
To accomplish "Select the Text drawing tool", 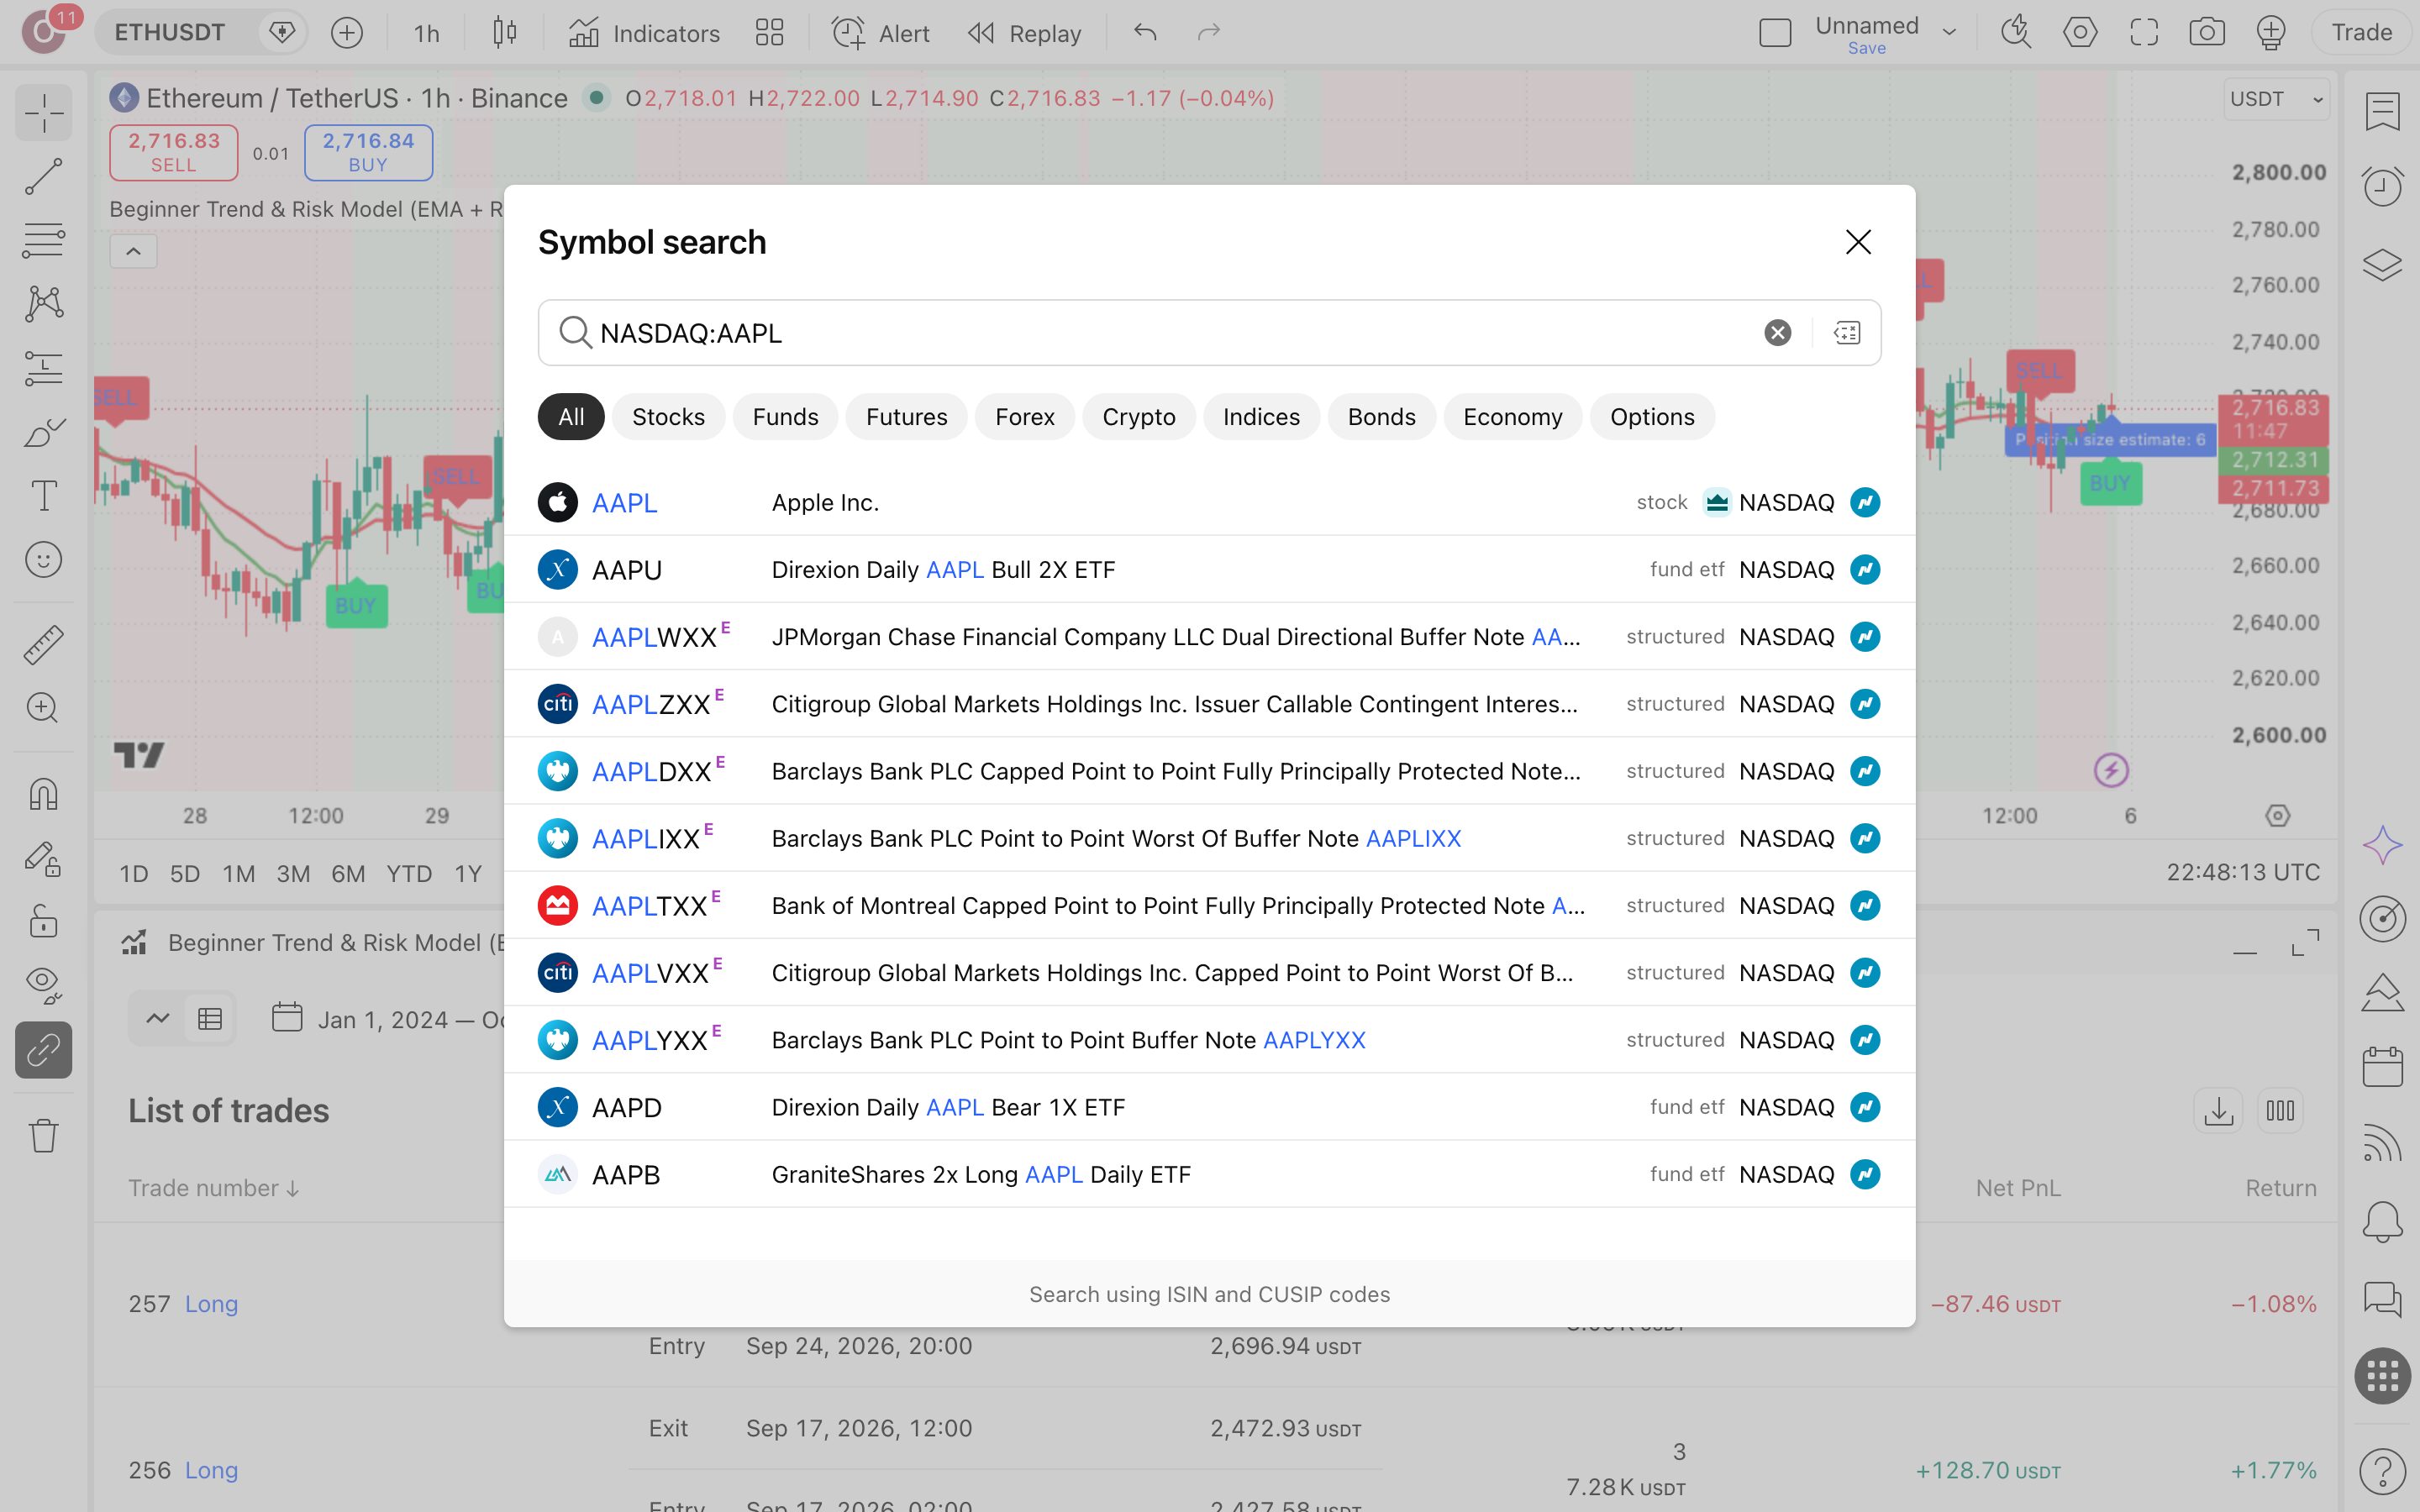I will pos(43,496).
